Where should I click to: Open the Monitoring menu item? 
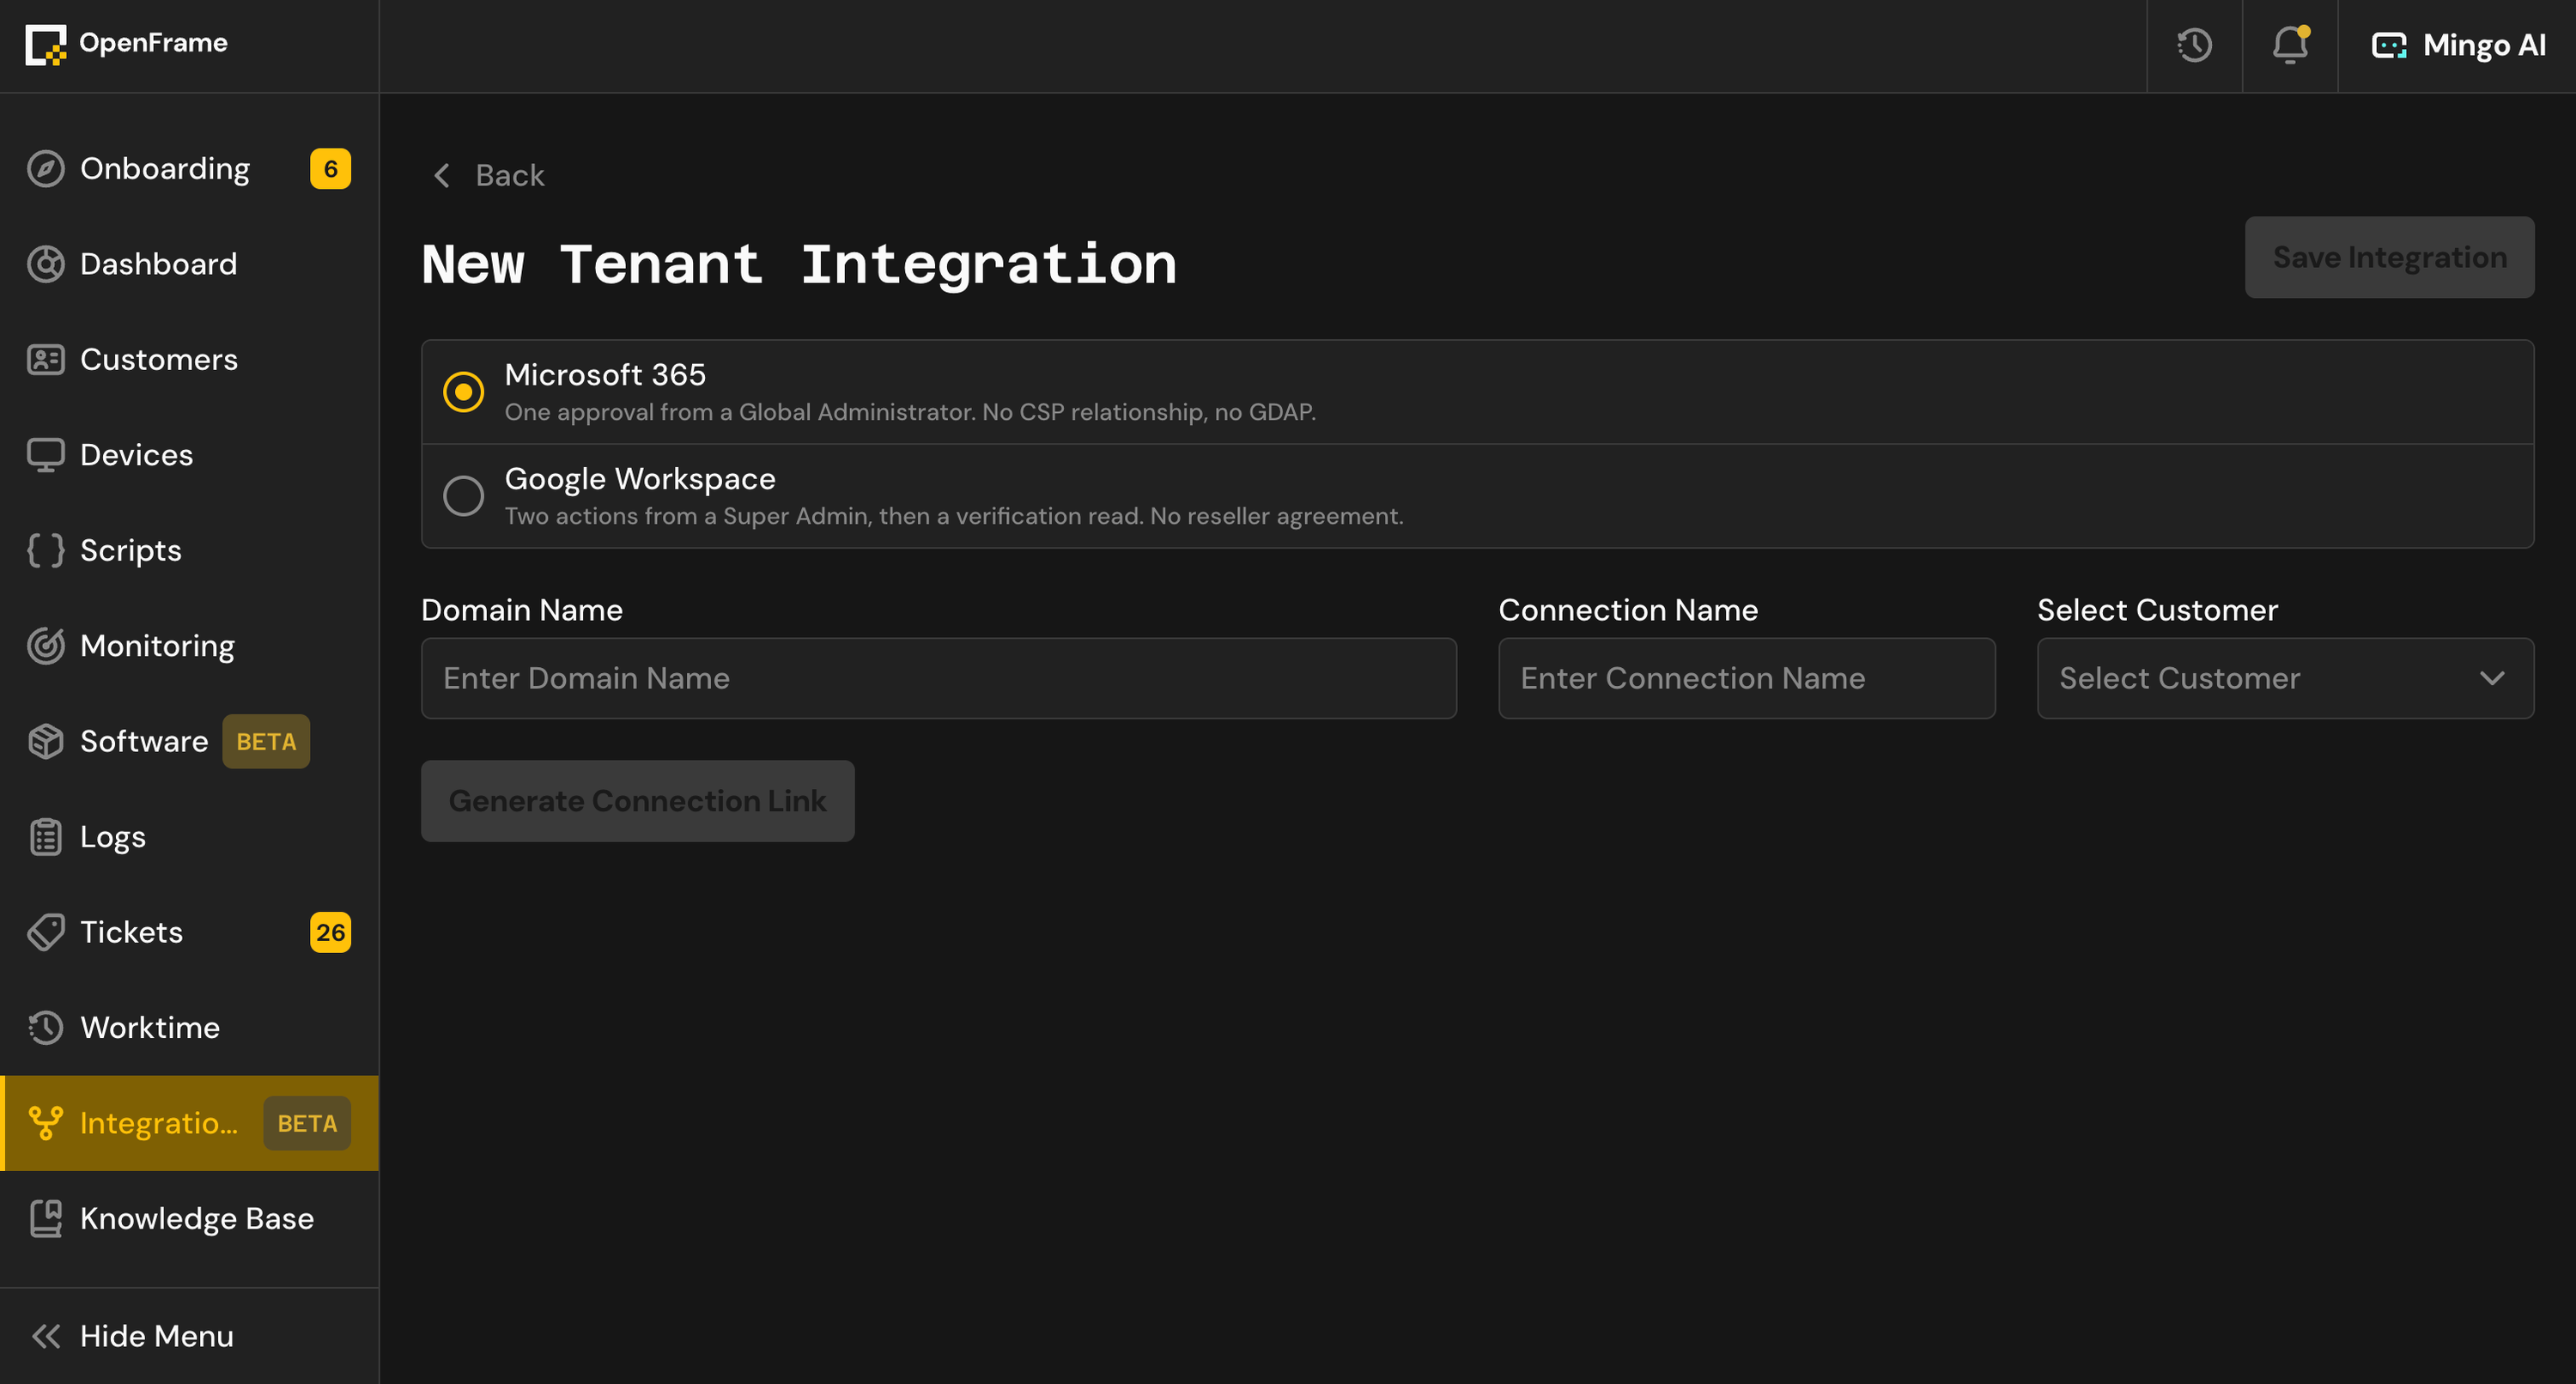coord(190,646)
